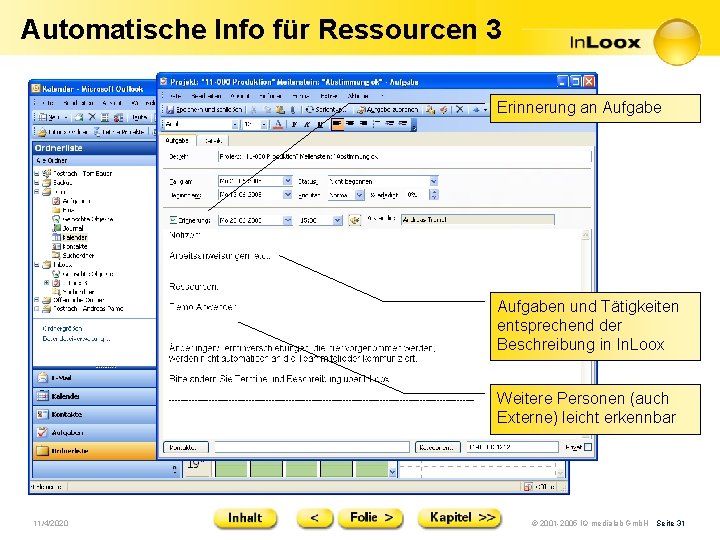The height and width of the screenshot is (540, 720).
Task: Click Aufgabe zuordnen in the toolbar
Action: tap(388, 110)
